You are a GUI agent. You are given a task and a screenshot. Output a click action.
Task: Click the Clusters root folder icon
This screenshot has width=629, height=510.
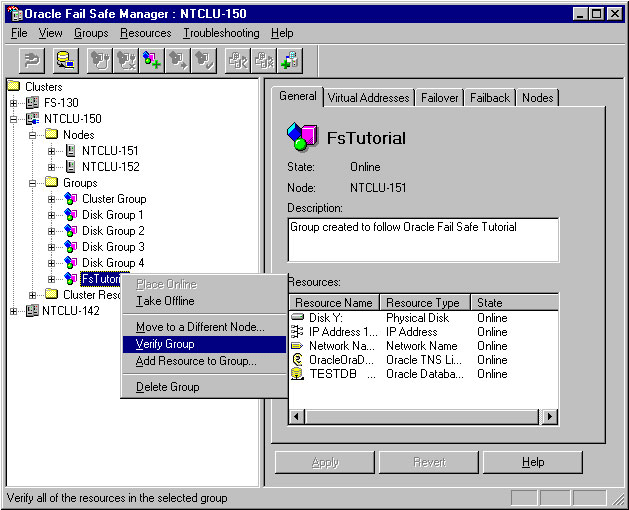click(14, 86)
